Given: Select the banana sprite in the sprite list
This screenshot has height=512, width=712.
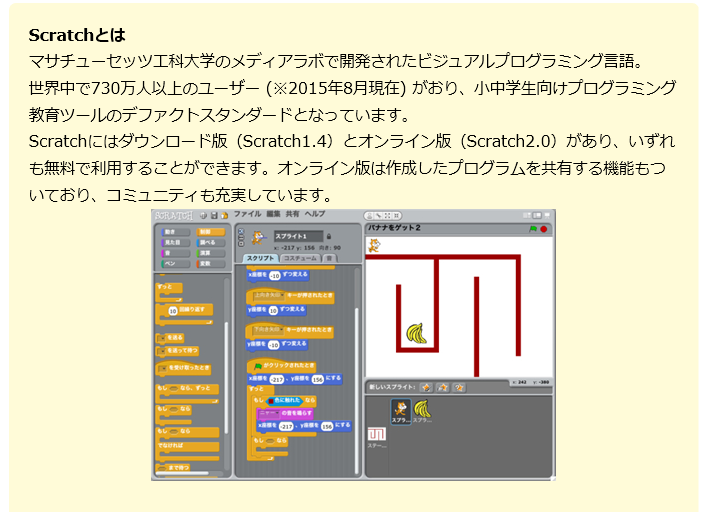Looking at the screenshot, I should [422, 411].
